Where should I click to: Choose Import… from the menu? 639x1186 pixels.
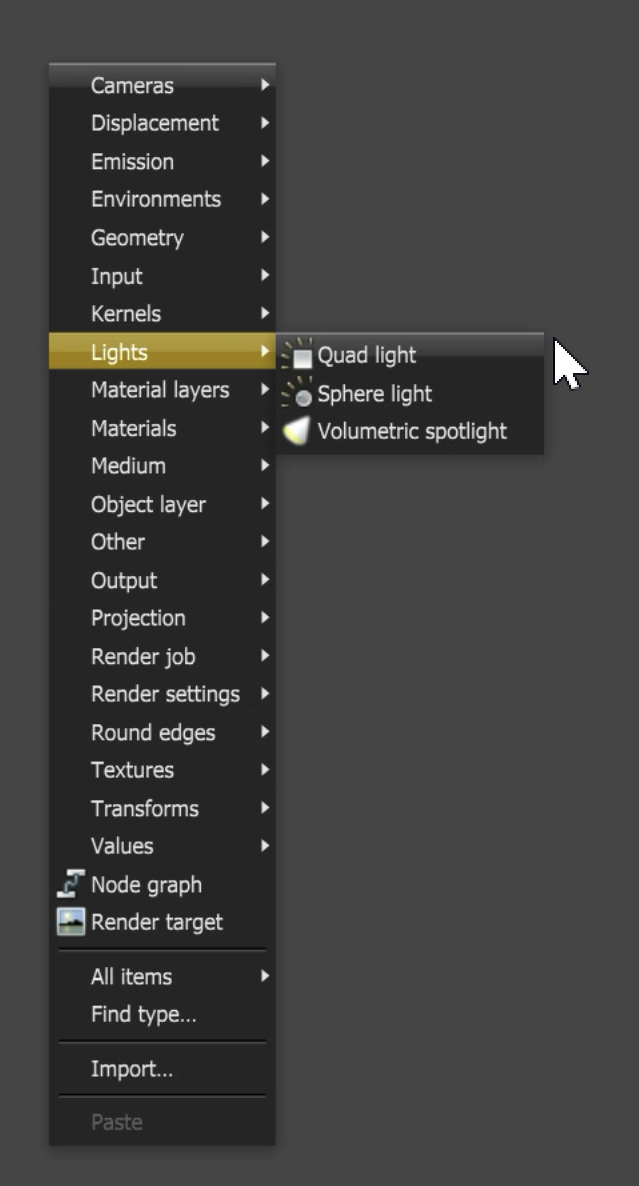point(131,1069)
